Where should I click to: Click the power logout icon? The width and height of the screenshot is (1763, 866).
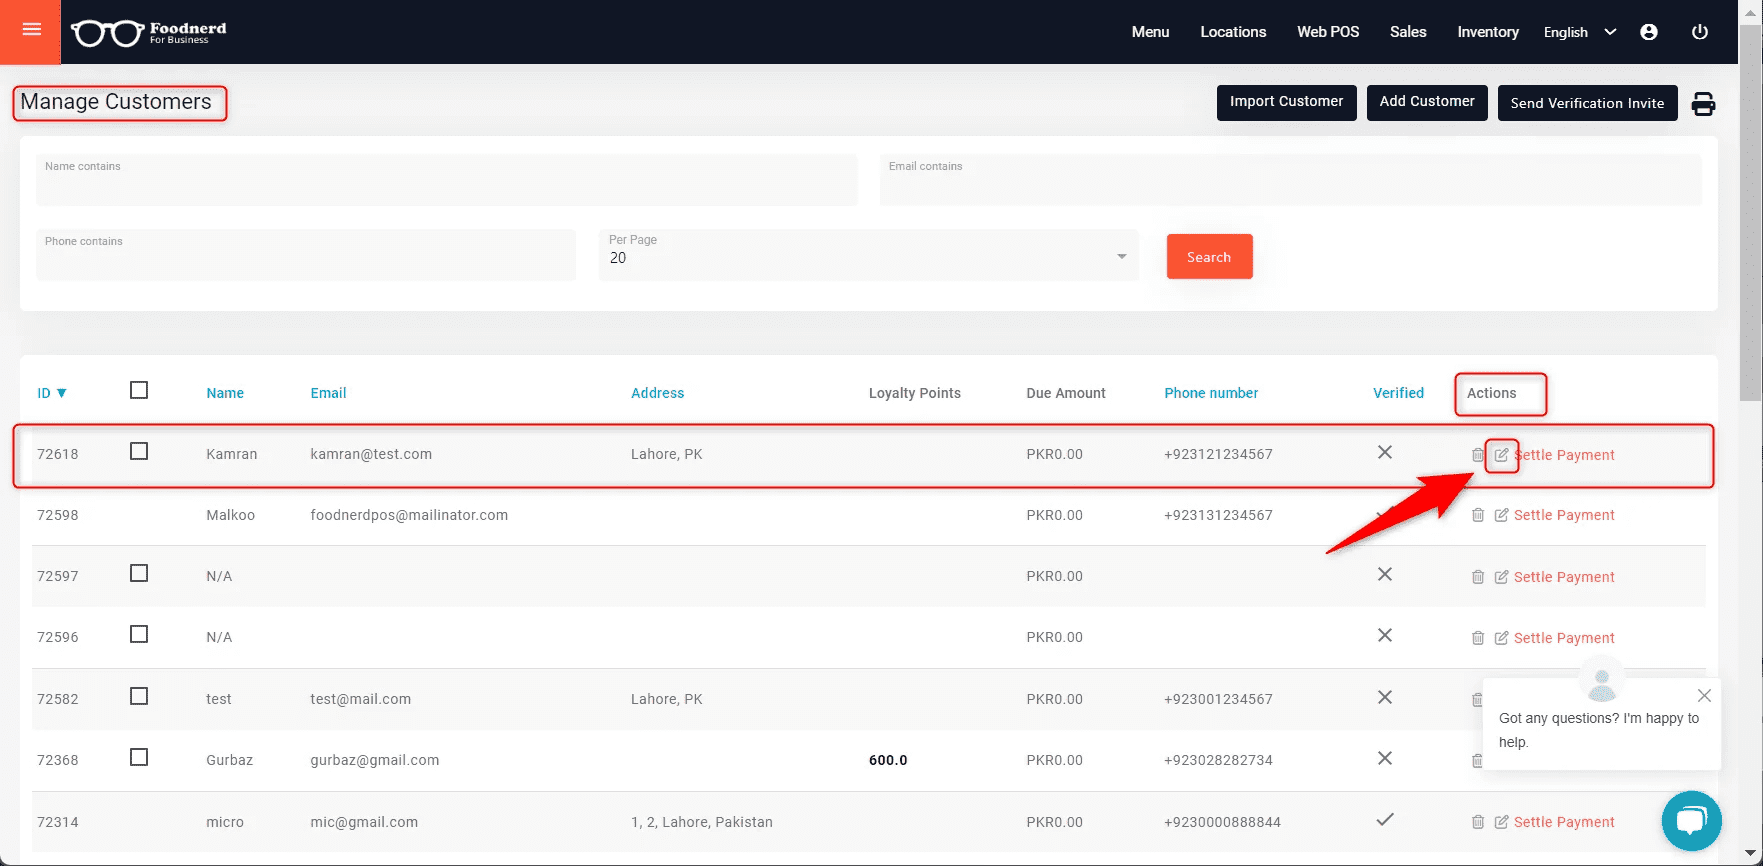click(1699, 32)
